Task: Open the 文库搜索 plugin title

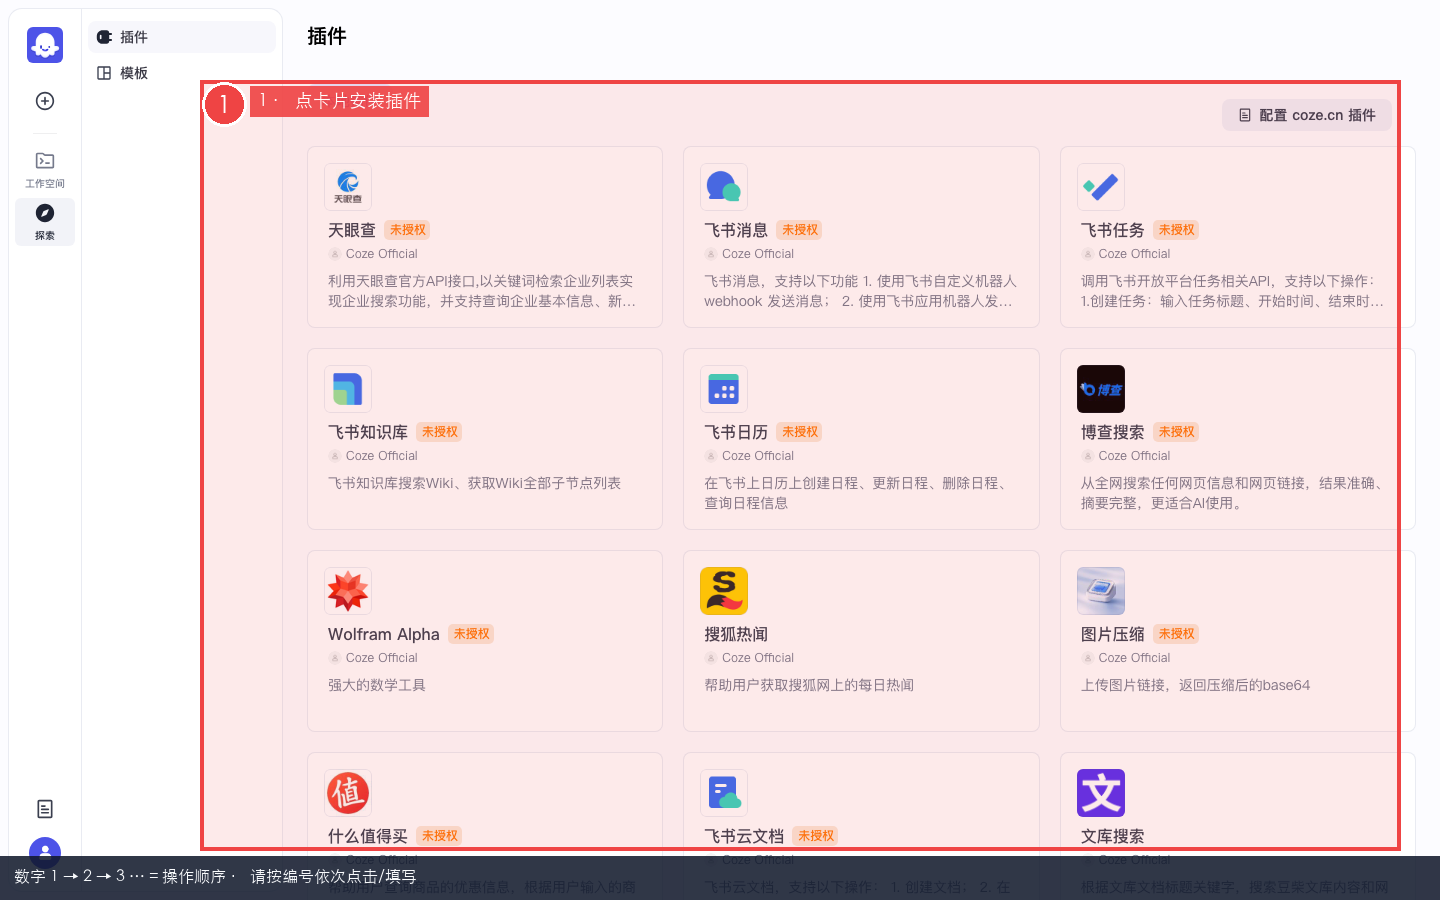Action: tap(1113, 836)
